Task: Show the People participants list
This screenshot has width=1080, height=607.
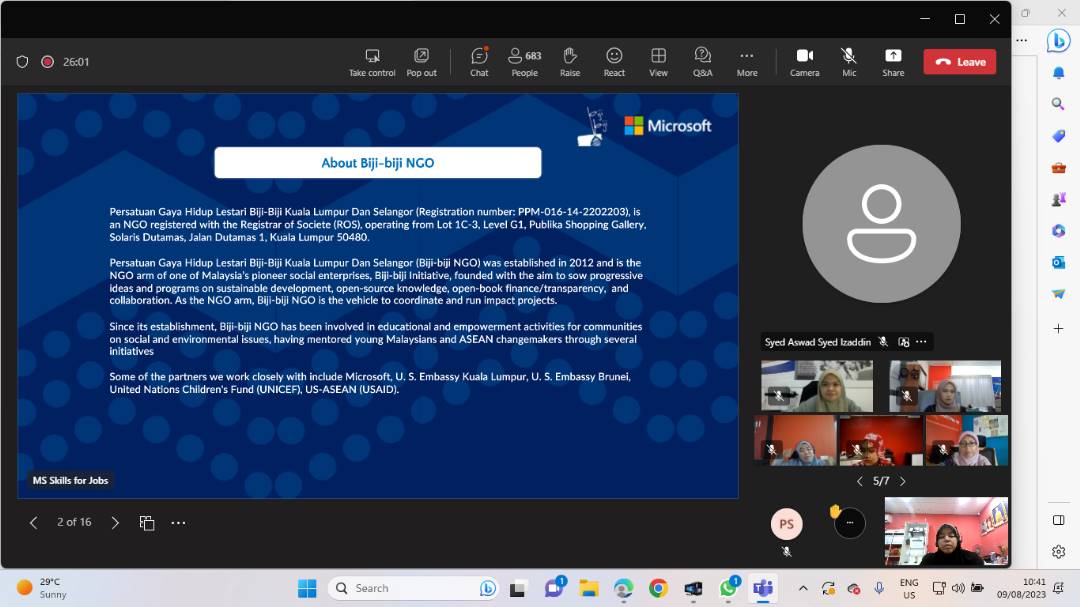Action: click(525, 62)
